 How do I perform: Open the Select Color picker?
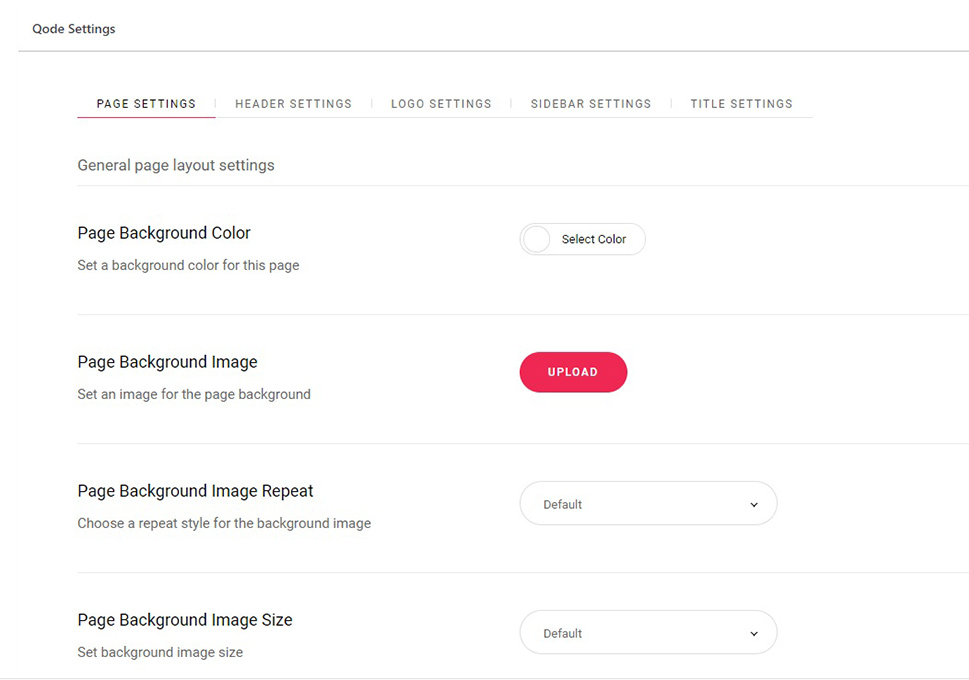tap(582, 239)
